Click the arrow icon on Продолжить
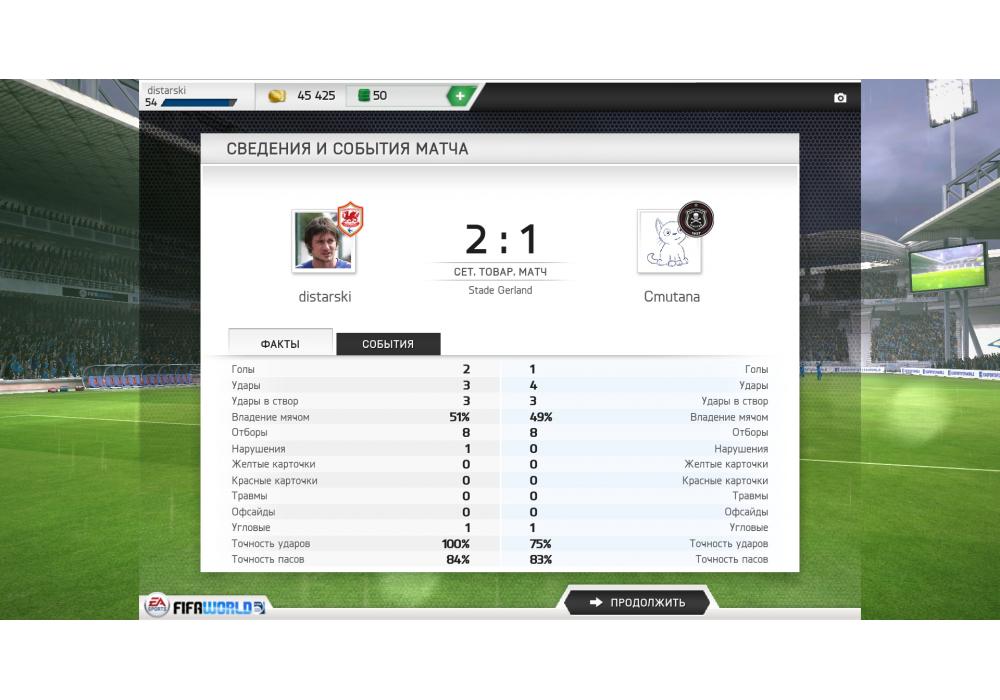This screenshot has width=1000, height=700. (x=596, y=602)
